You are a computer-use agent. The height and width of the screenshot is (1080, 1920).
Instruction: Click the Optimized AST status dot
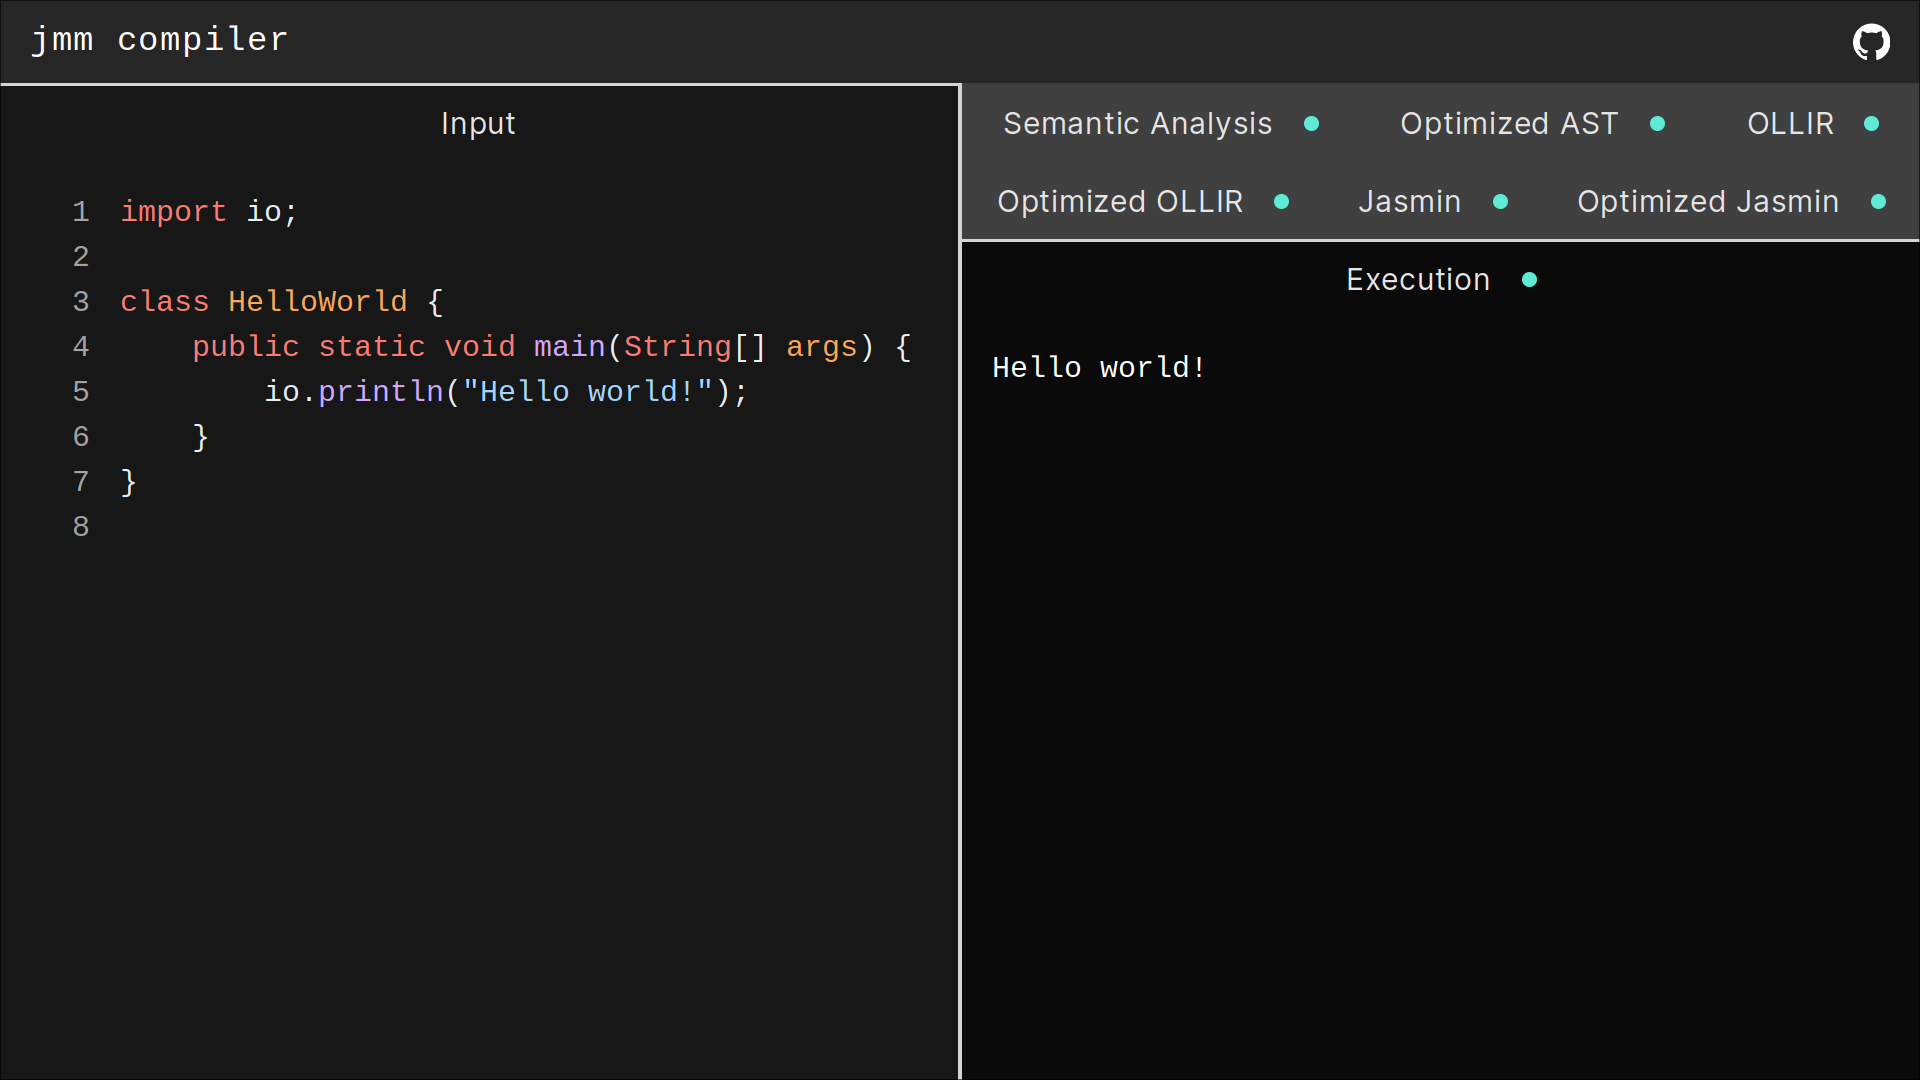[1657, 124]
